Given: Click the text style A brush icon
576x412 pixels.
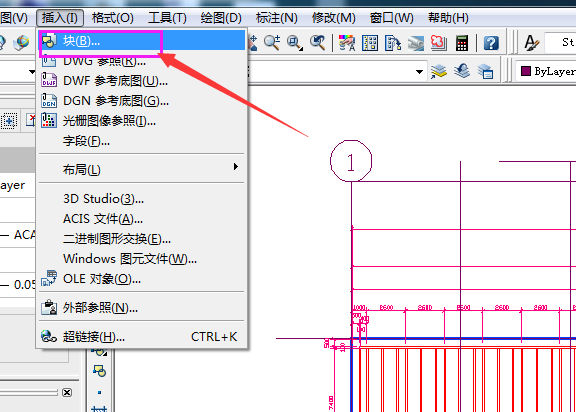Looking at the screenshot, I should pyautogui.click(x=532, y=43).
